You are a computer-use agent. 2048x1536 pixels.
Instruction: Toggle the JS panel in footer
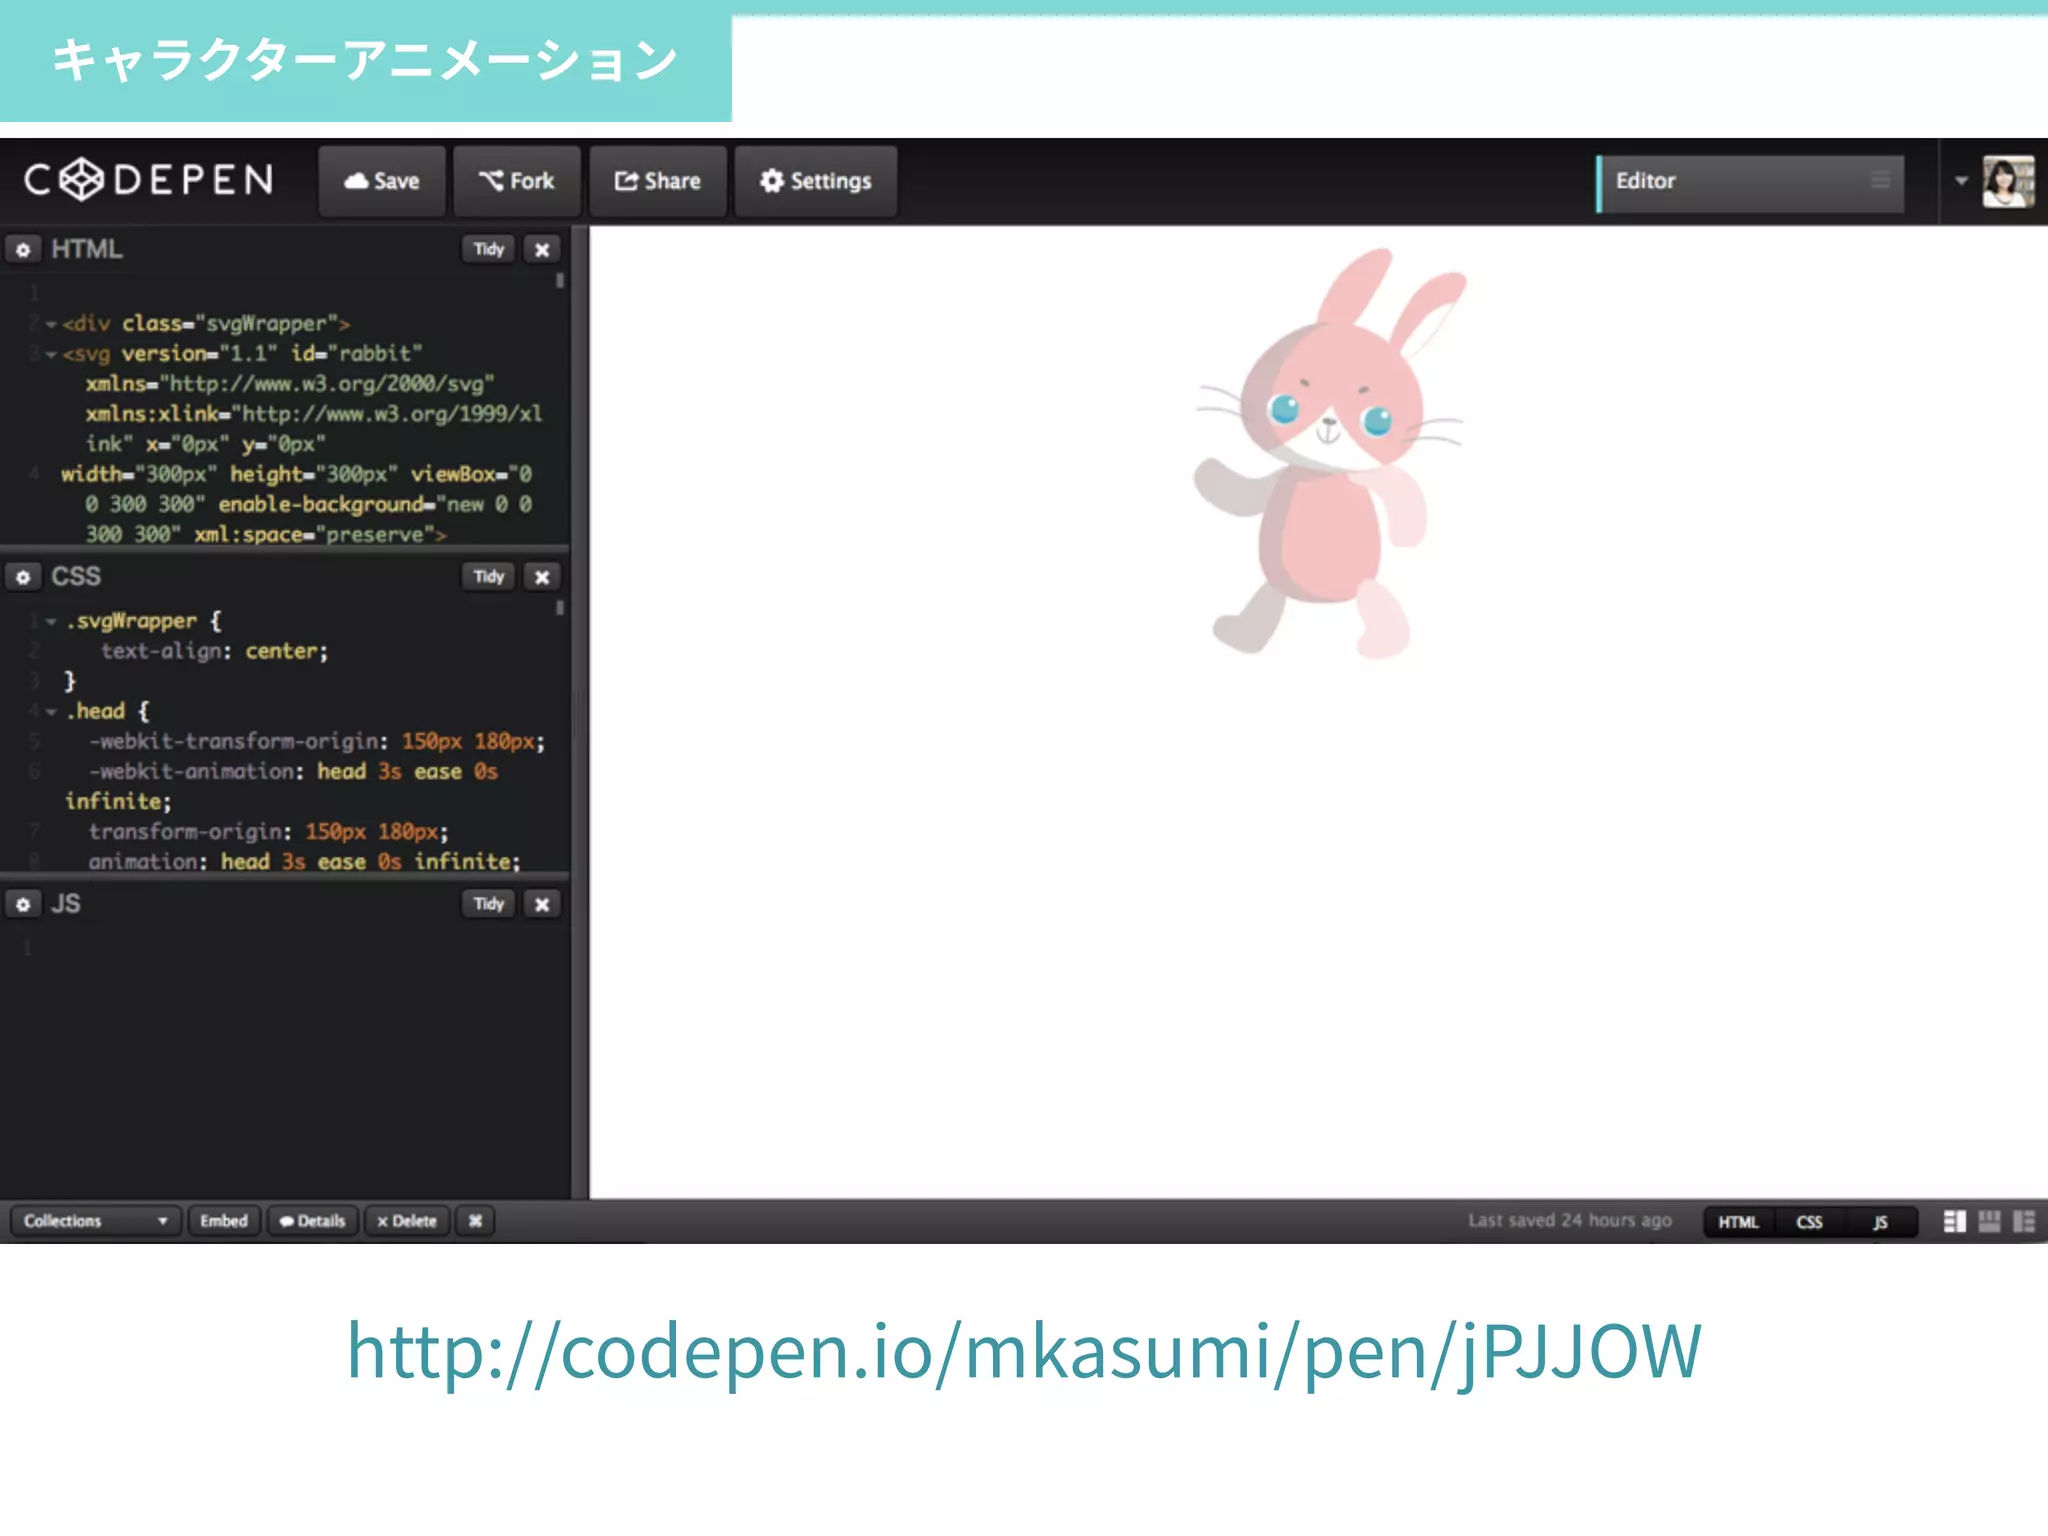point(1880,1222)
